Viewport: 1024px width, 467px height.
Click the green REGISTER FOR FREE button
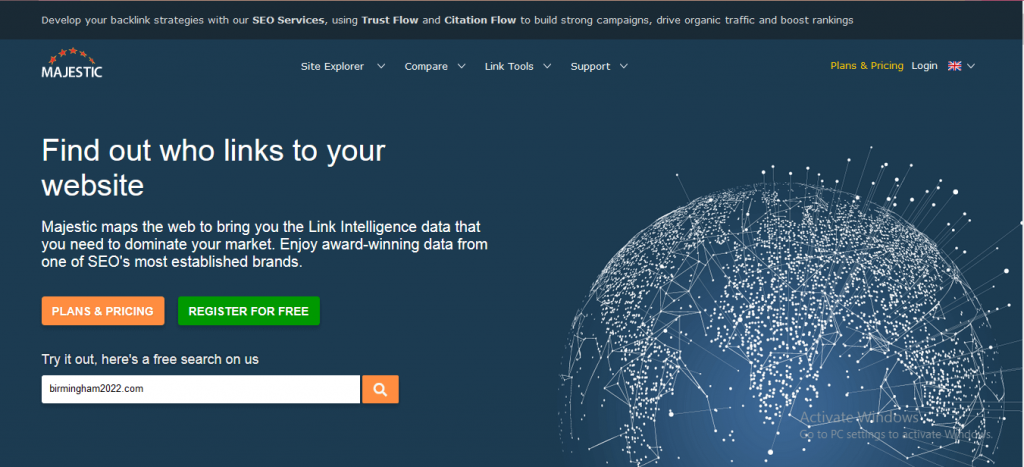tap(248, 311)
